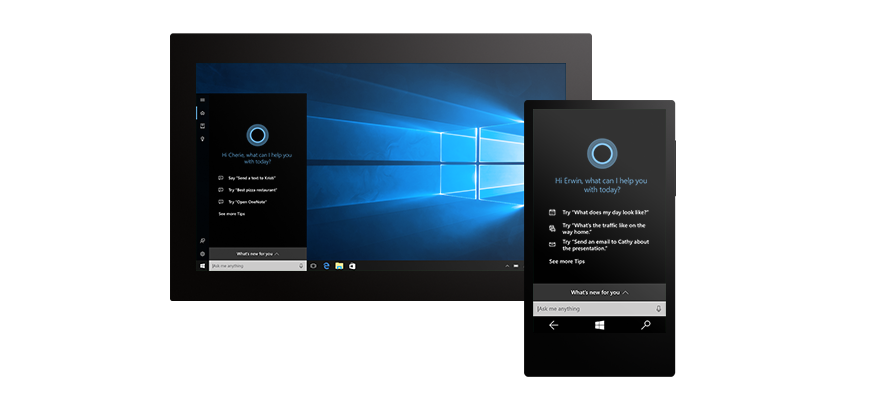Select the tip Try "What does my day look like?"
Screen dimensions: 890x400
click(606, 212)
